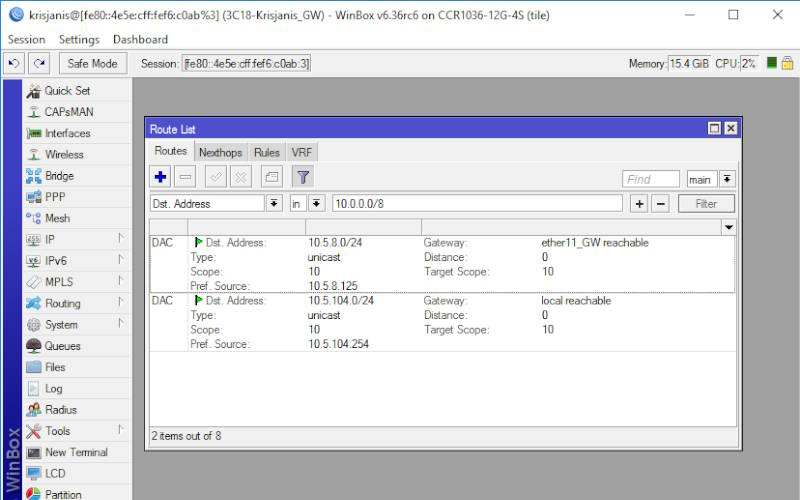Click the padlock icon in top bar
This screenshot has width=800, height=500.
(787, 63)
